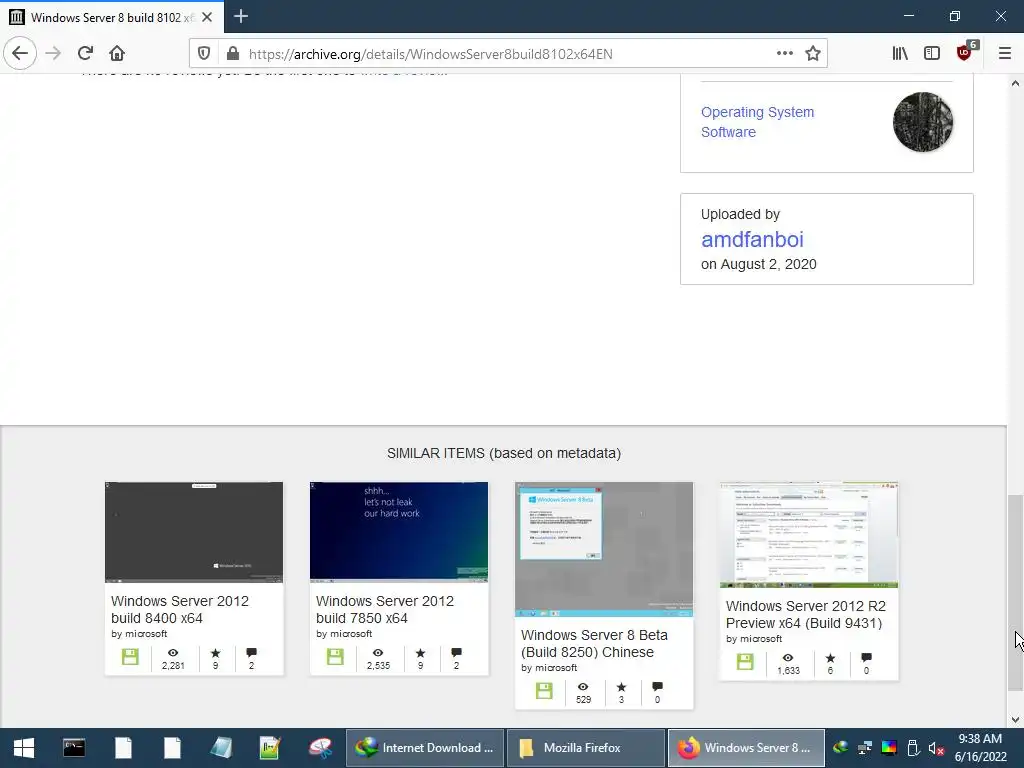
Task: Click reviews comment icon on Build 8250 card
Action: tap(658, 687)
